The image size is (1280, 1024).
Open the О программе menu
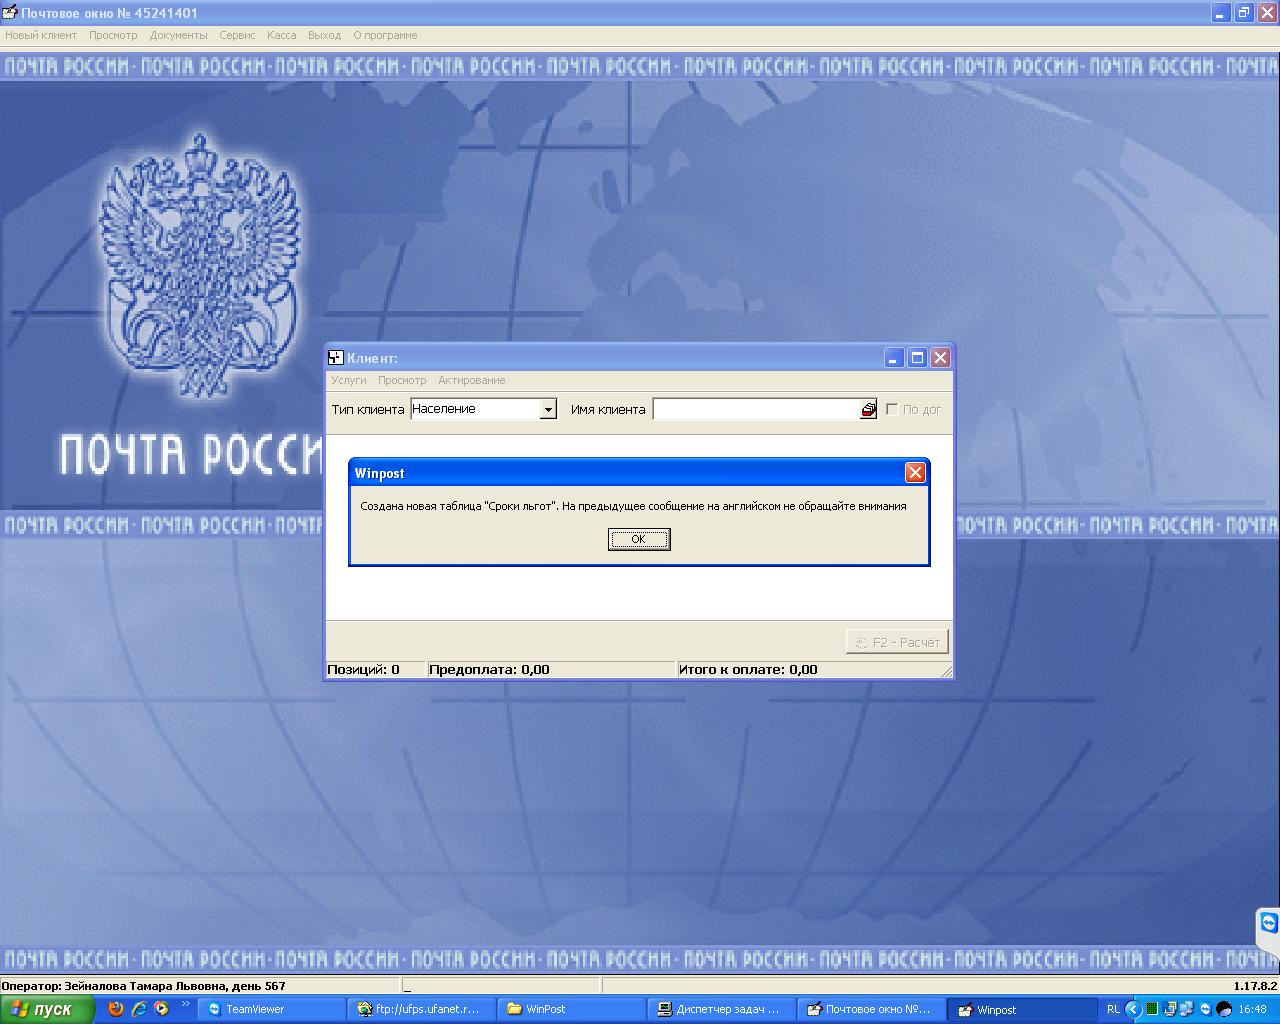point(385,35)
